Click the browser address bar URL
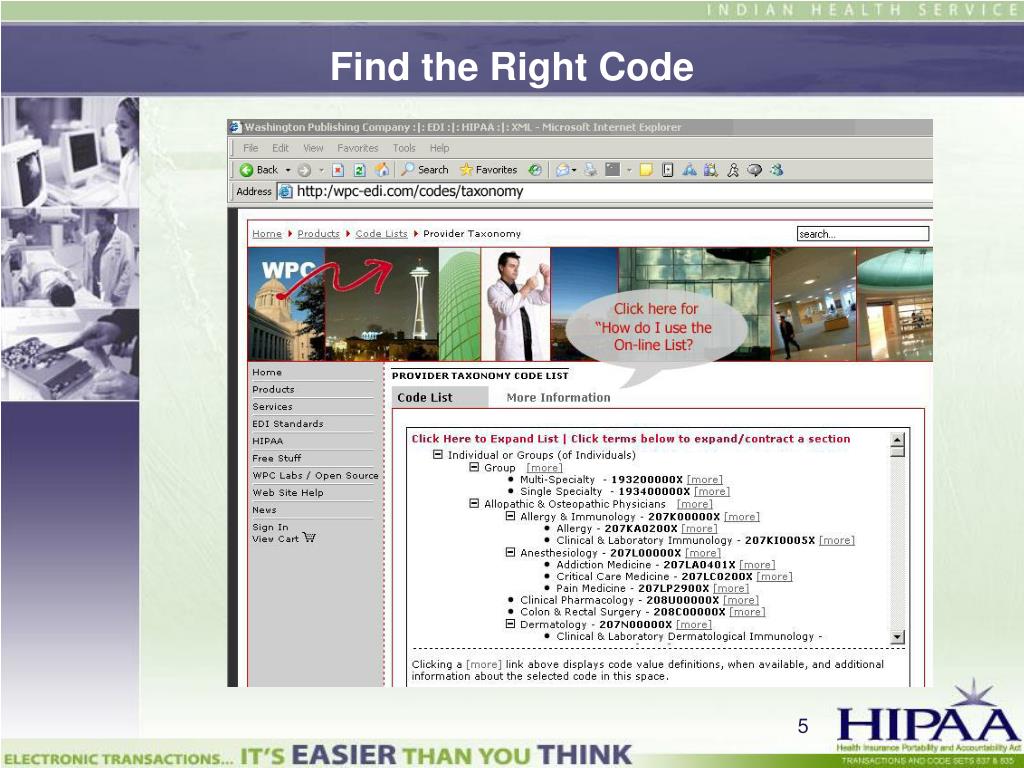Viewport: 1024px width, 768px height. 410,191
